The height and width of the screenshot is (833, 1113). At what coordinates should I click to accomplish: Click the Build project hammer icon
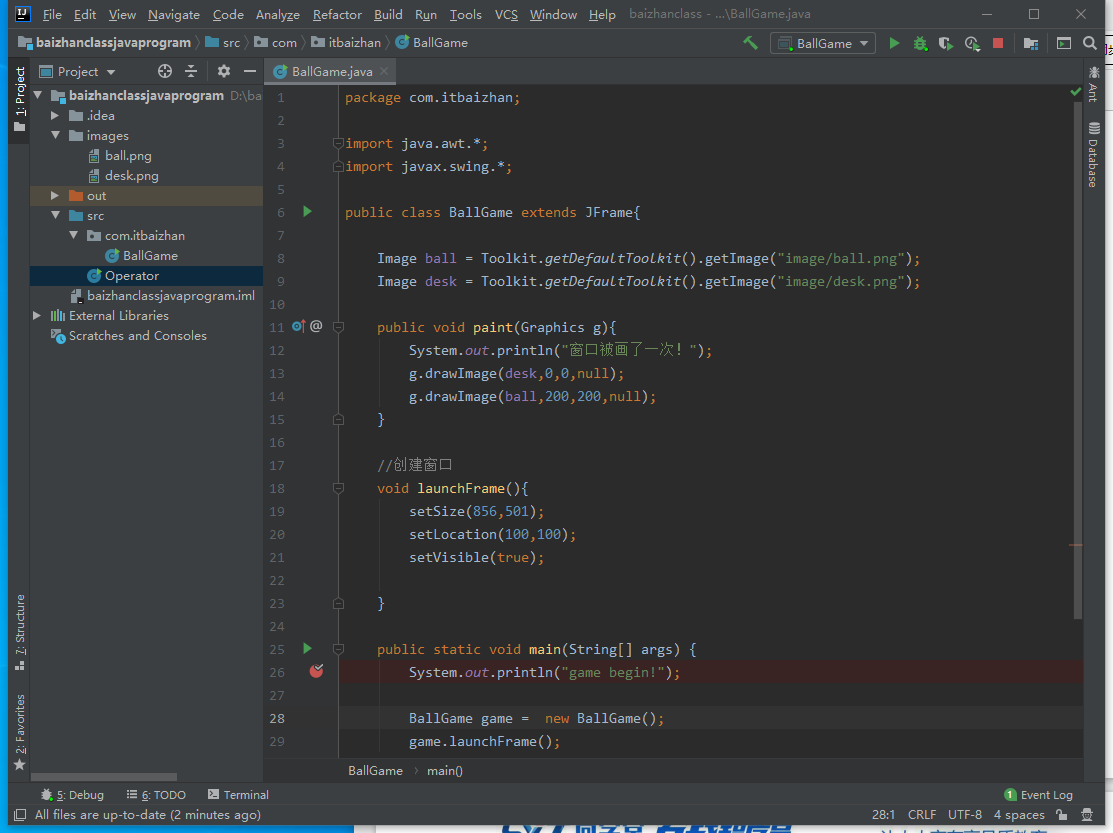coord(750,43)
